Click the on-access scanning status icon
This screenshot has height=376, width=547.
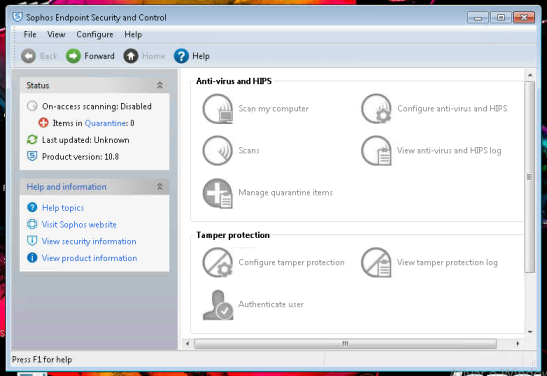coord(32,106)
